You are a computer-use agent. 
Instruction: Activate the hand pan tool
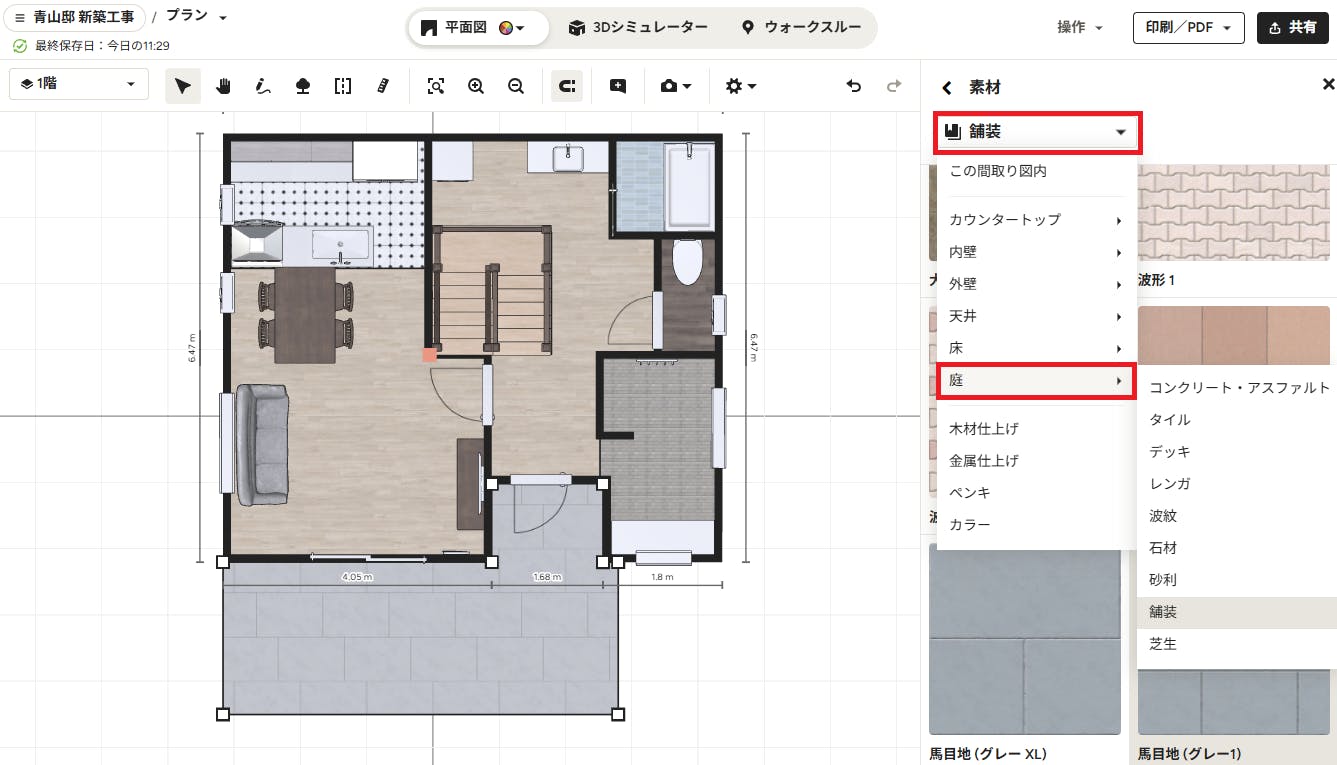coord(223,86)
